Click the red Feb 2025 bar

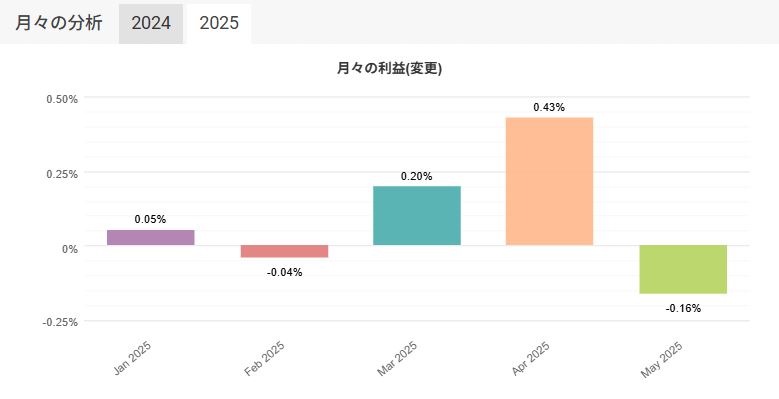pyautogui.click(x=284, y=251)
